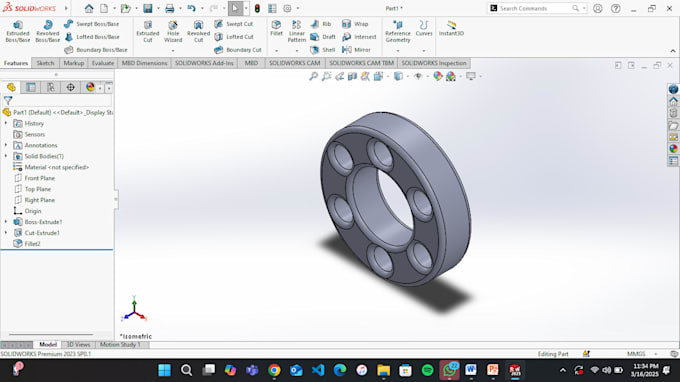Open Reference Geometry options

pos(398,31)
